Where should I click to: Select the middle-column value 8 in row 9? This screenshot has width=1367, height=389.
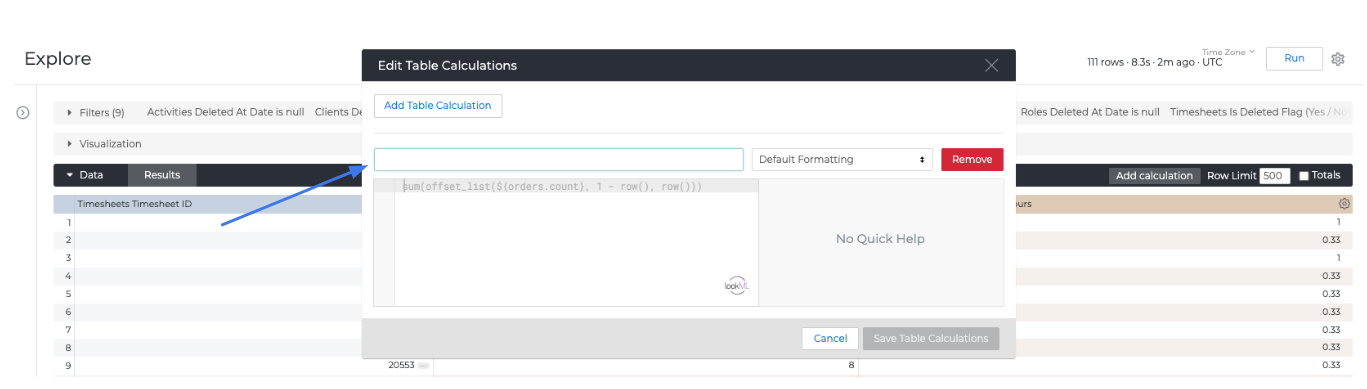coord(851,365)
